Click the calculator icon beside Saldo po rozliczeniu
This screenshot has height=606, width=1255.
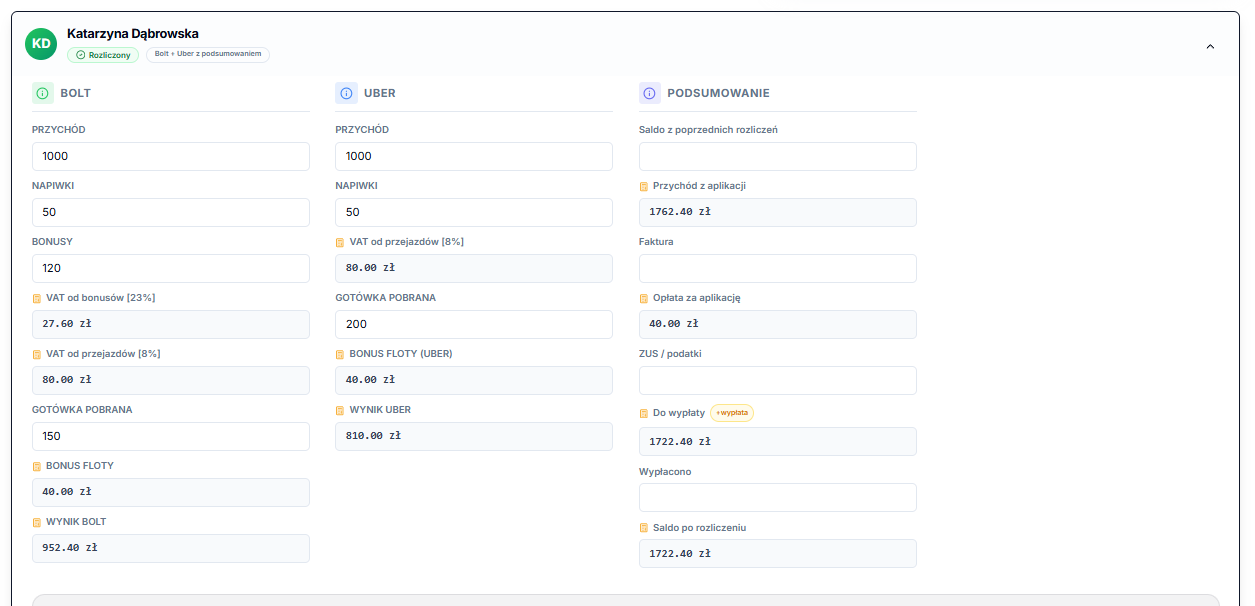pos(644,528)
